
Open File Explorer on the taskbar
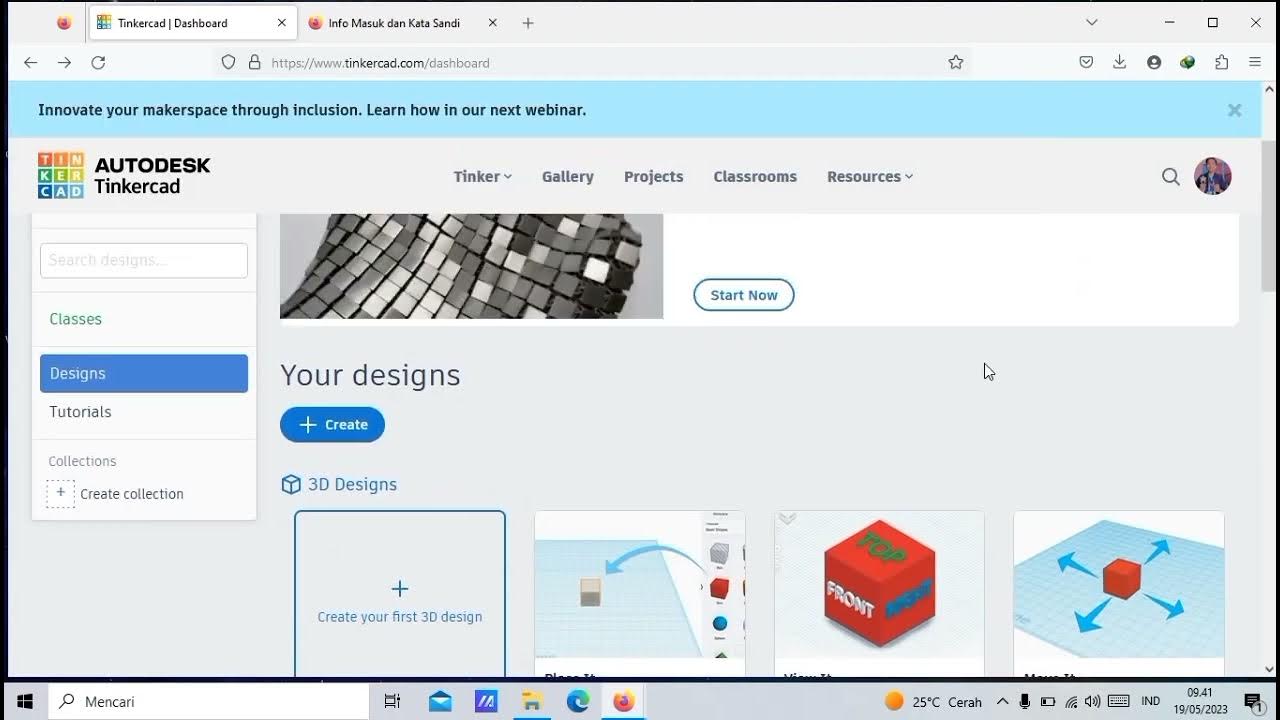[532, 701]
